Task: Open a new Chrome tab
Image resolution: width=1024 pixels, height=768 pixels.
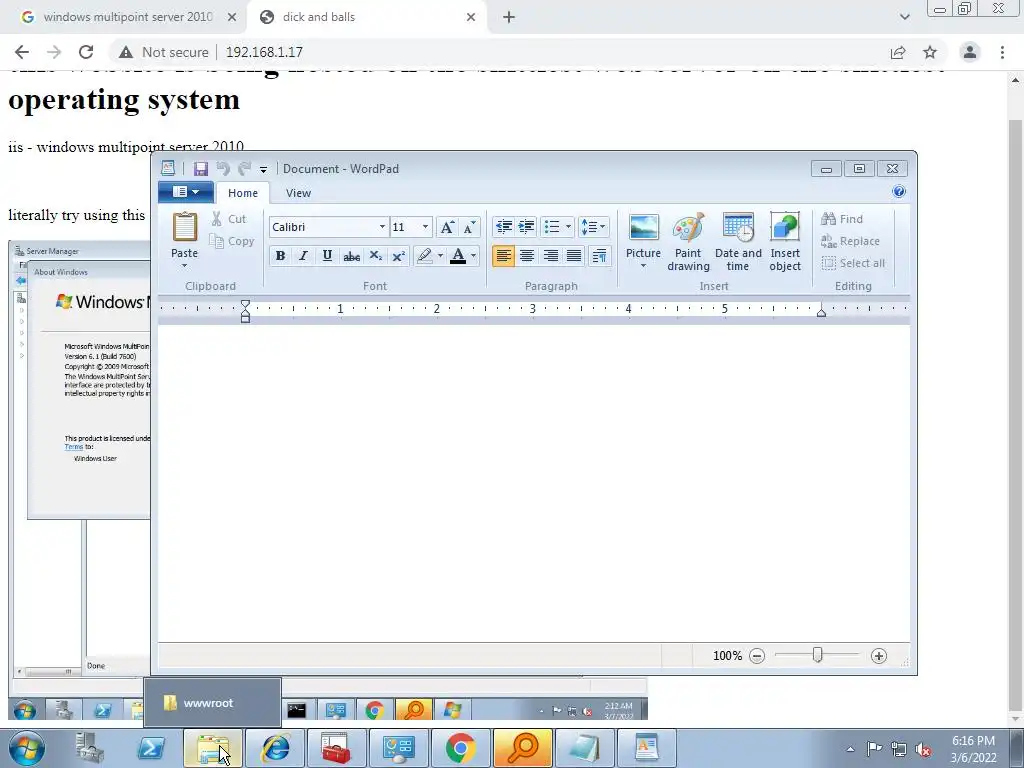Action: pyautogui.click(x=509, y=18)
